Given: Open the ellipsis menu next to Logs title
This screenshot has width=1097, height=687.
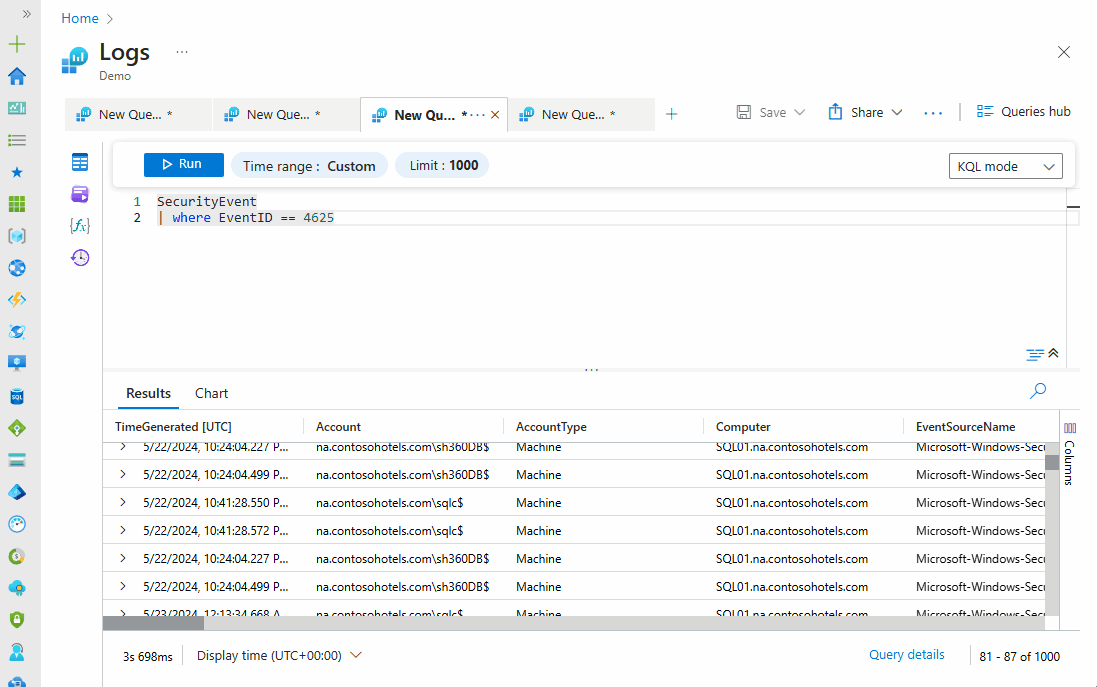Looking at the screenshot, I should pyautogui.click(x=182, y=52).
